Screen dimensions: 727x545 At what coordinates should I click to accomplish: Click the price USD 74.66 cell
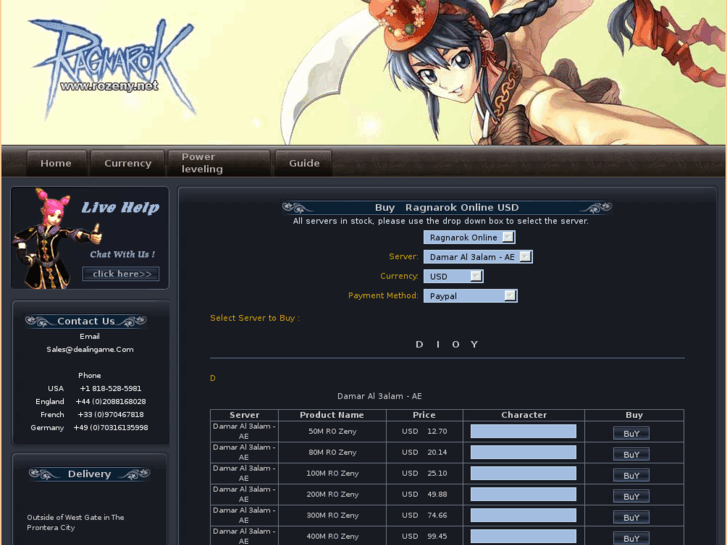tap(424, 515)
